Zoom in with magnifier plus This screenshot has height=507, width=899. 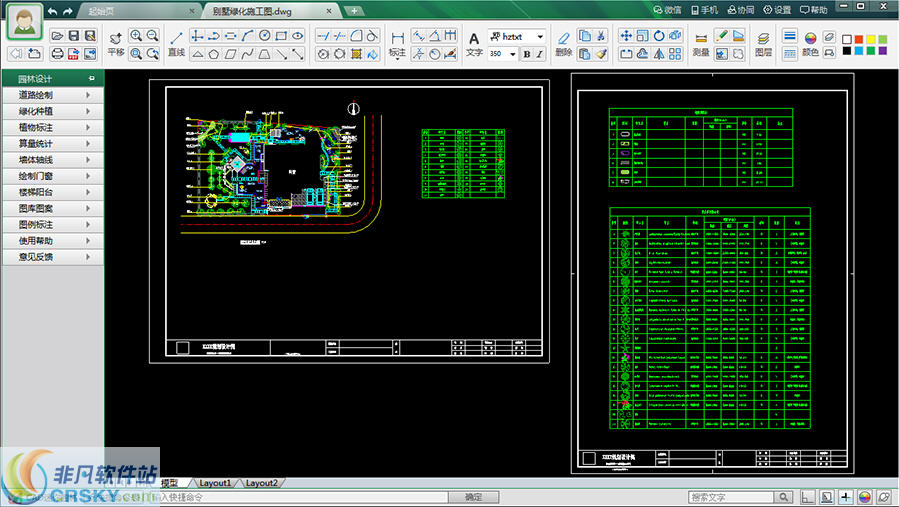click(x=136, y=36)
